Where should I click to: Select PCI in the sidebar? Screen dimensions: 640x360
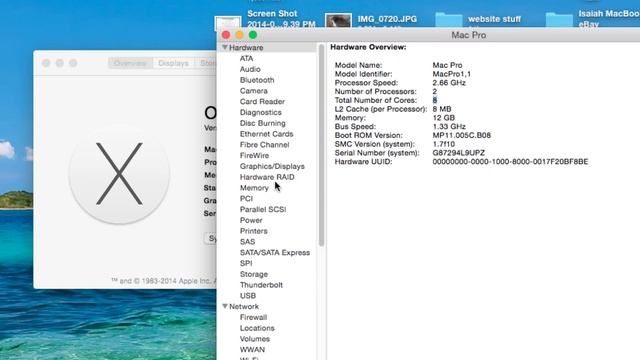[x=246, y=198]
